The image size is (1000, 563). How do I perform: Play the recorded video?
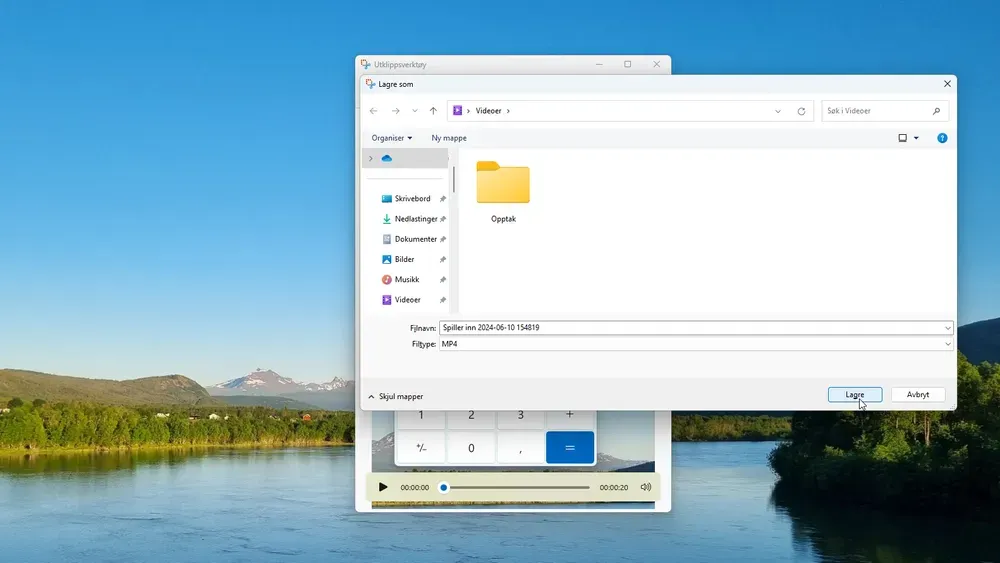[x=383, y=487]
